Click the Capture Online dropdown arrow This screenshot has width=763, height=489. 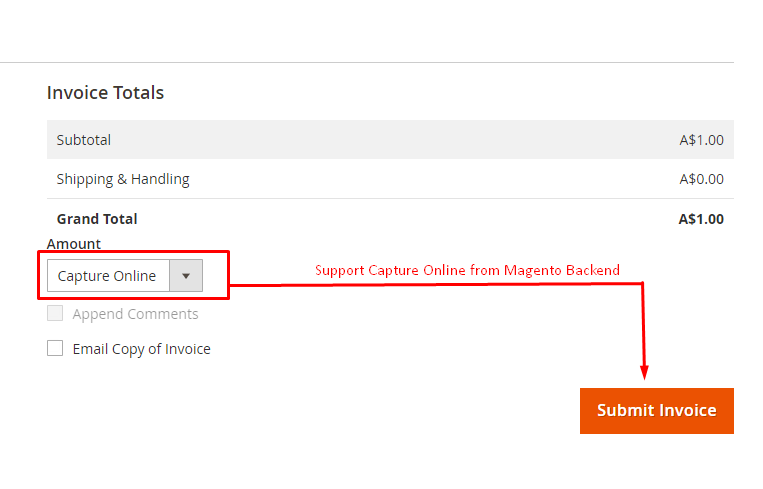pyautogui.click(x=185, y=276)
